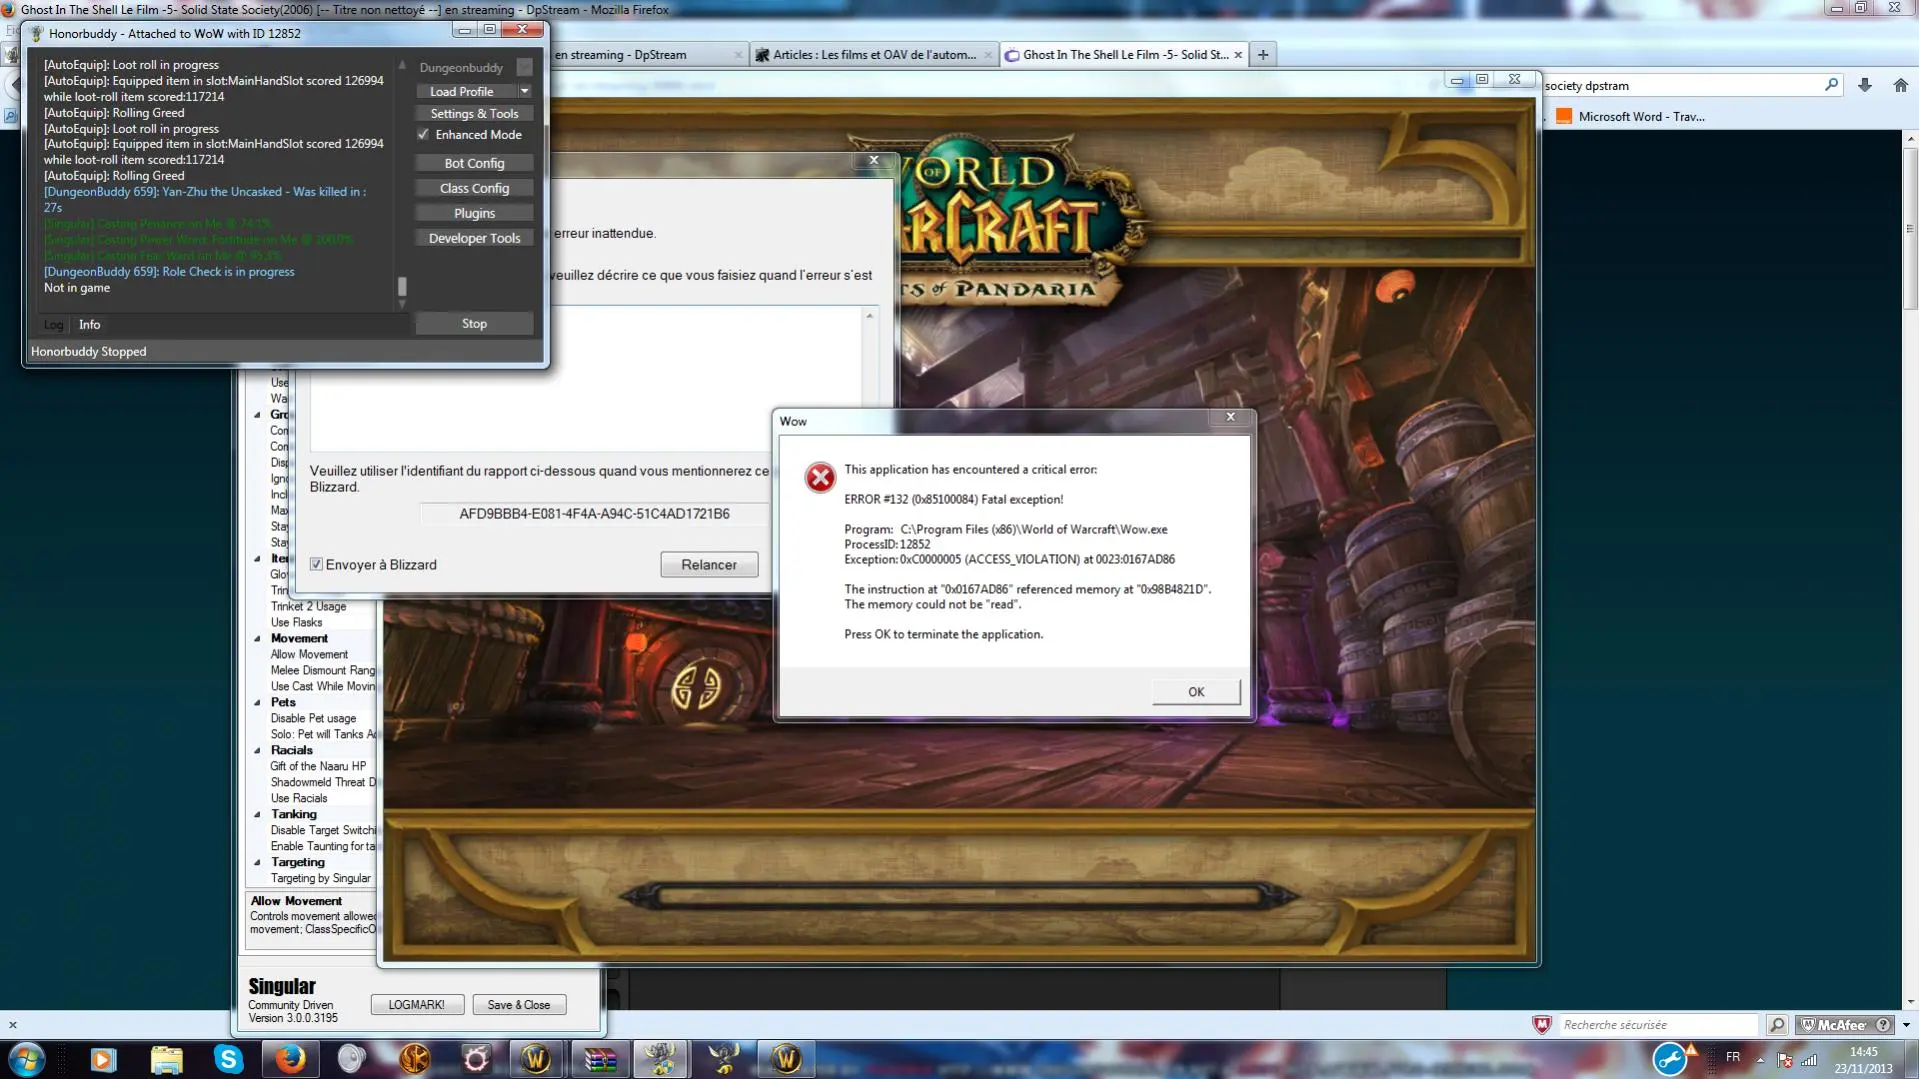Click the Relancer button
The width and height of the screenshot is (1919, 1079).
pyautogui.click(x=708, y=565)
